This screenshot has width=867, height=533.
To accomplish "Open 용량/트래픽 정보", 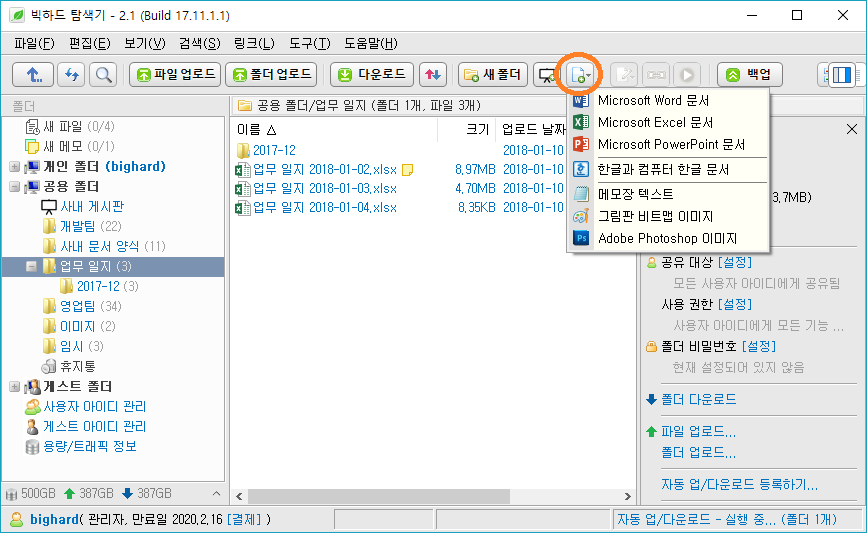I will click(81, 446).
